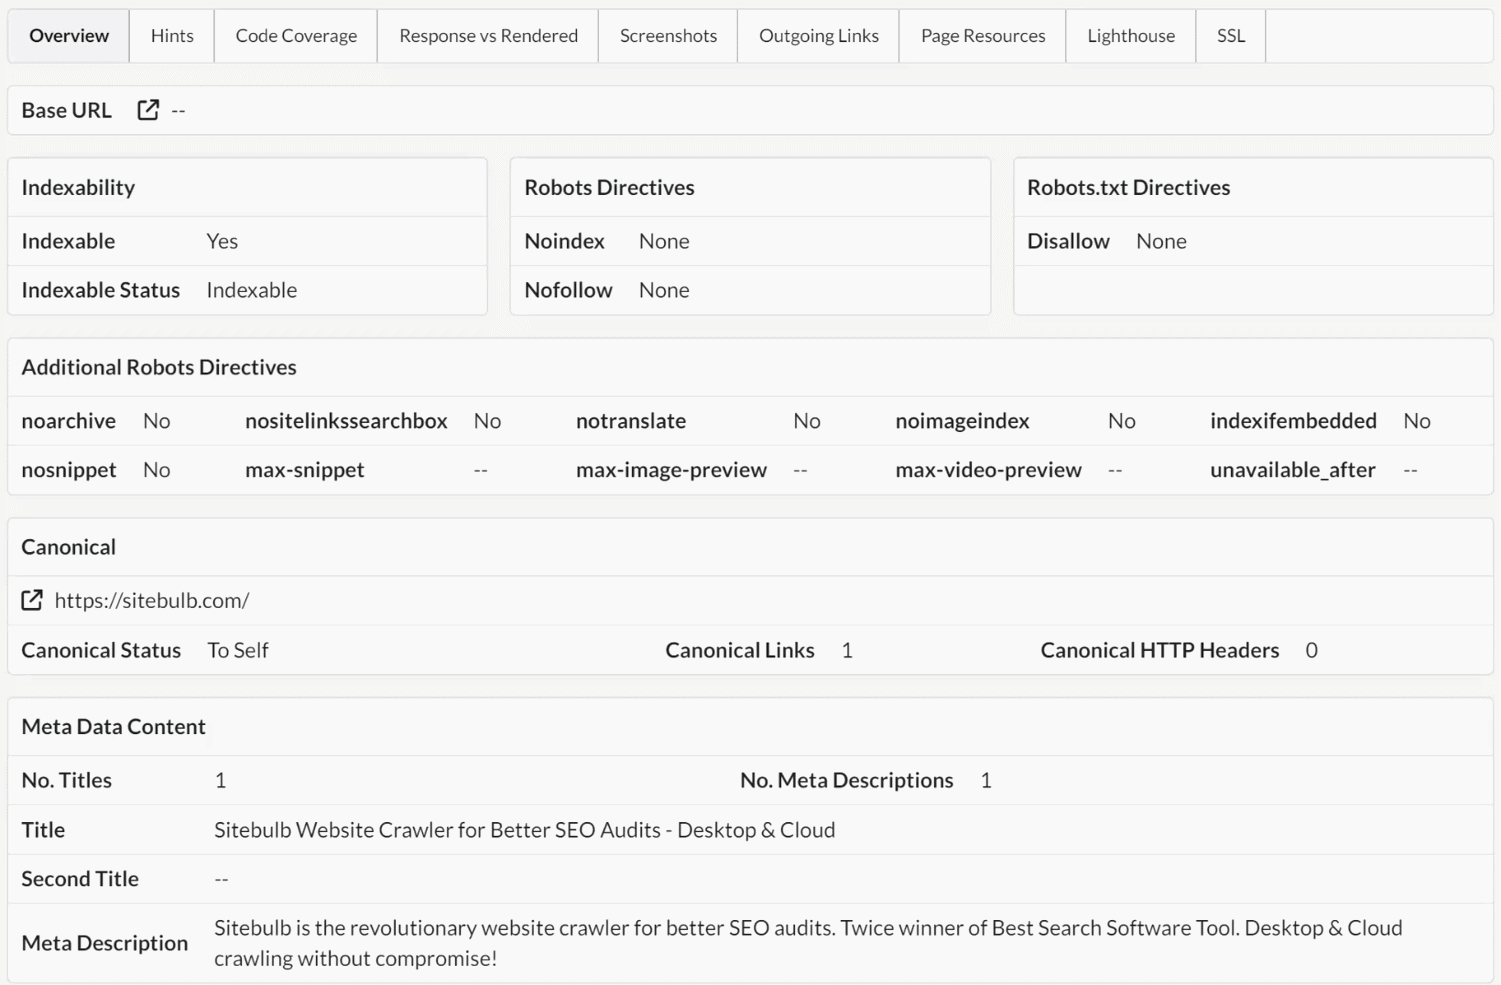1501x985 pixels.
Task: Open the Code Coverage tab
Action: pos(296,36)
